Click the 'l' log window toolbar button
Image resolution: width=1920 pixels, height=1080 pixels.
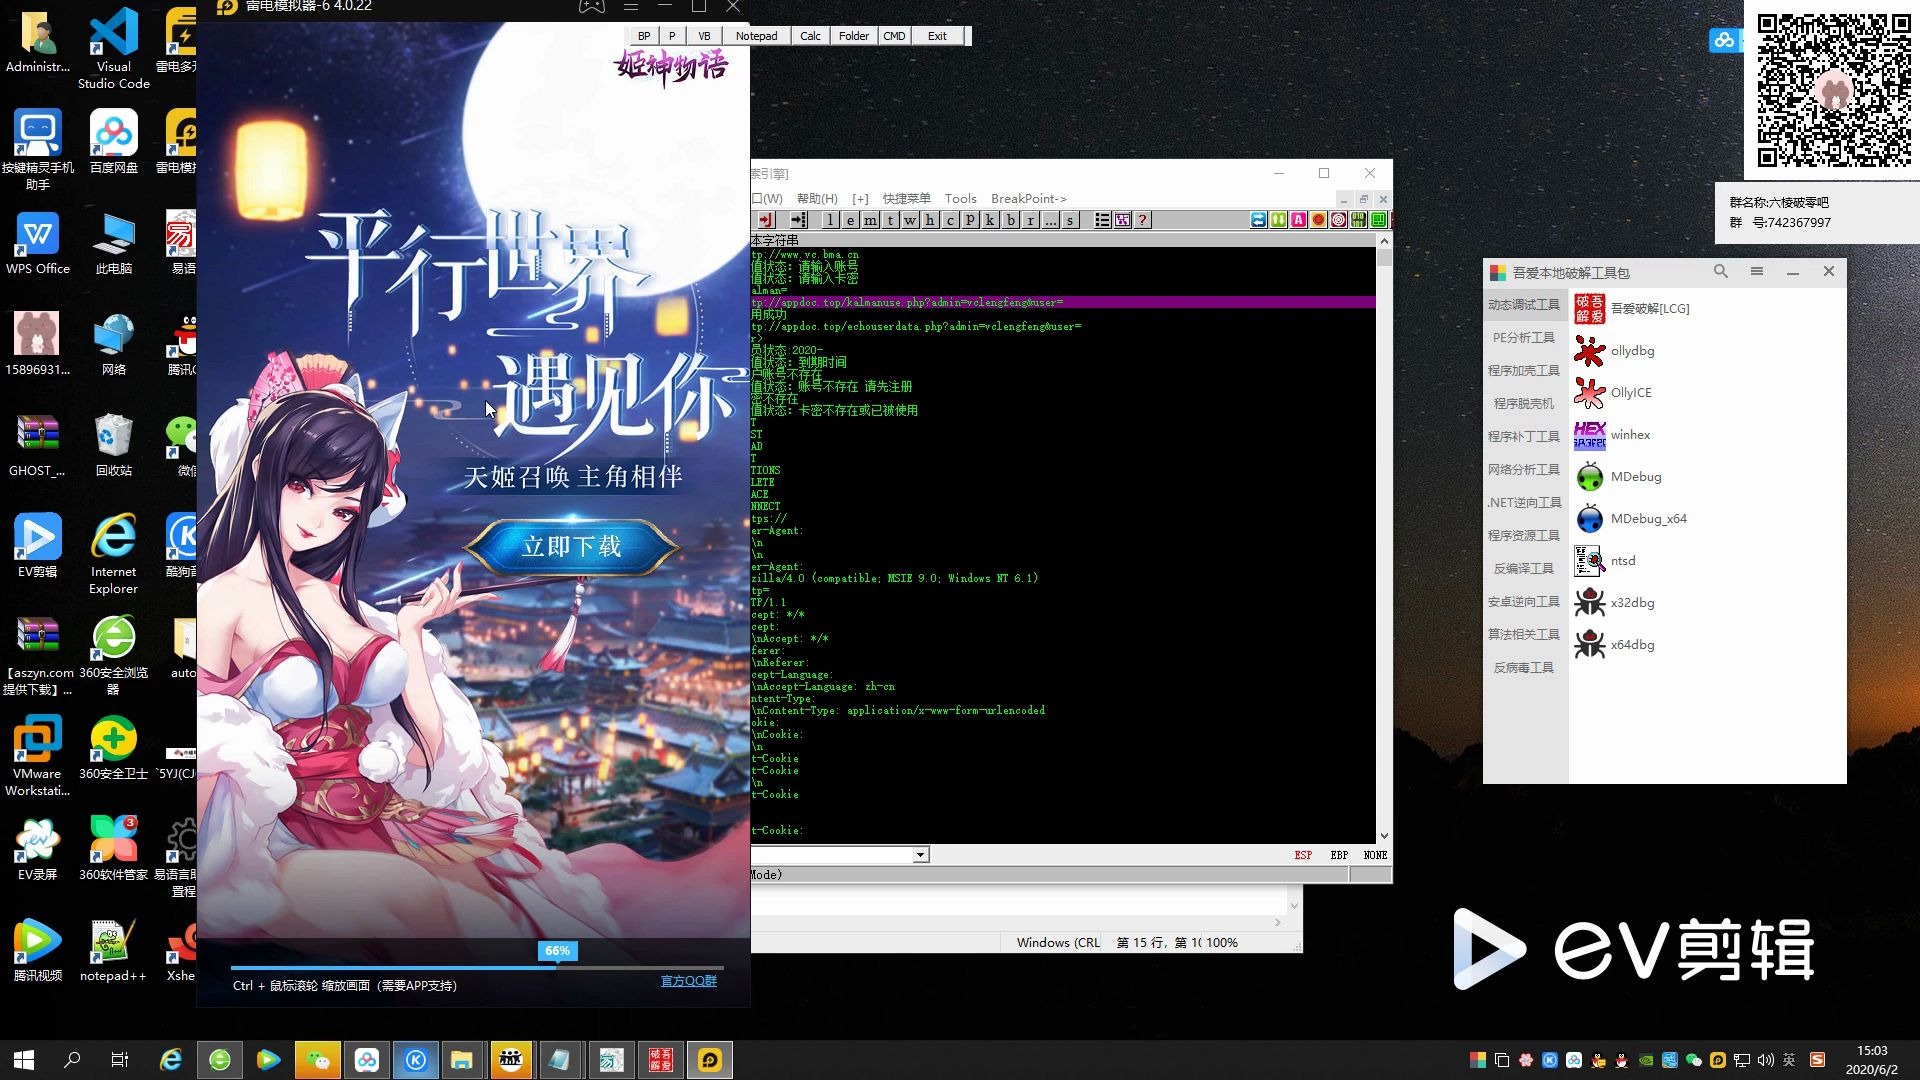click(x=831, y=220)
